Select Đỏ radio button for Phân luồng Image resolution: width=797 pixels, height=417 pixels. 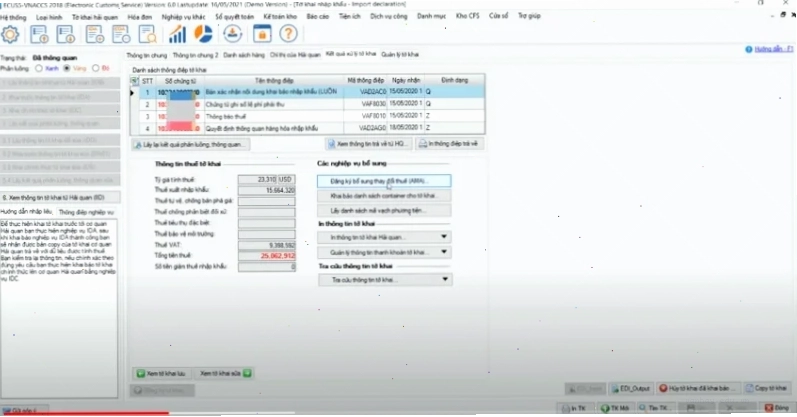[96, 68]
